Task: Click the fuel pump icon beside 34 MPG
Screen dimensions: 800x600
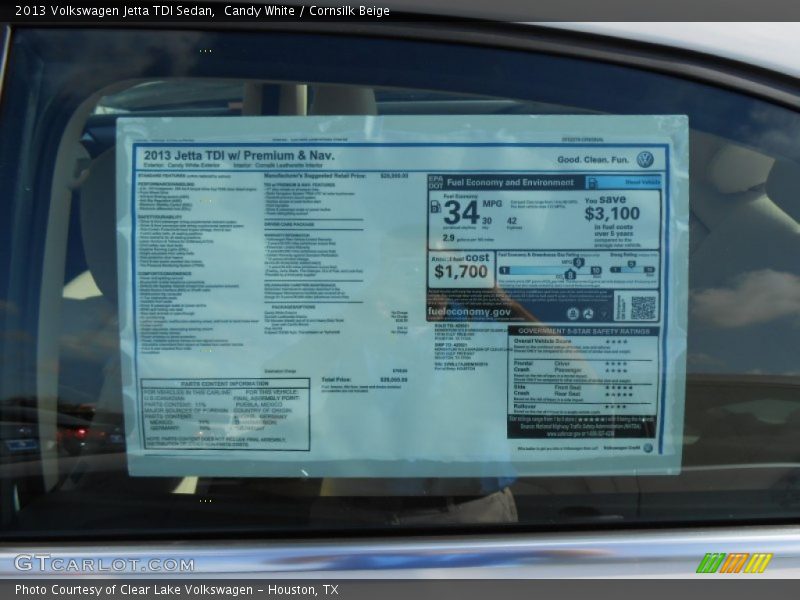Action: [436, 207]
